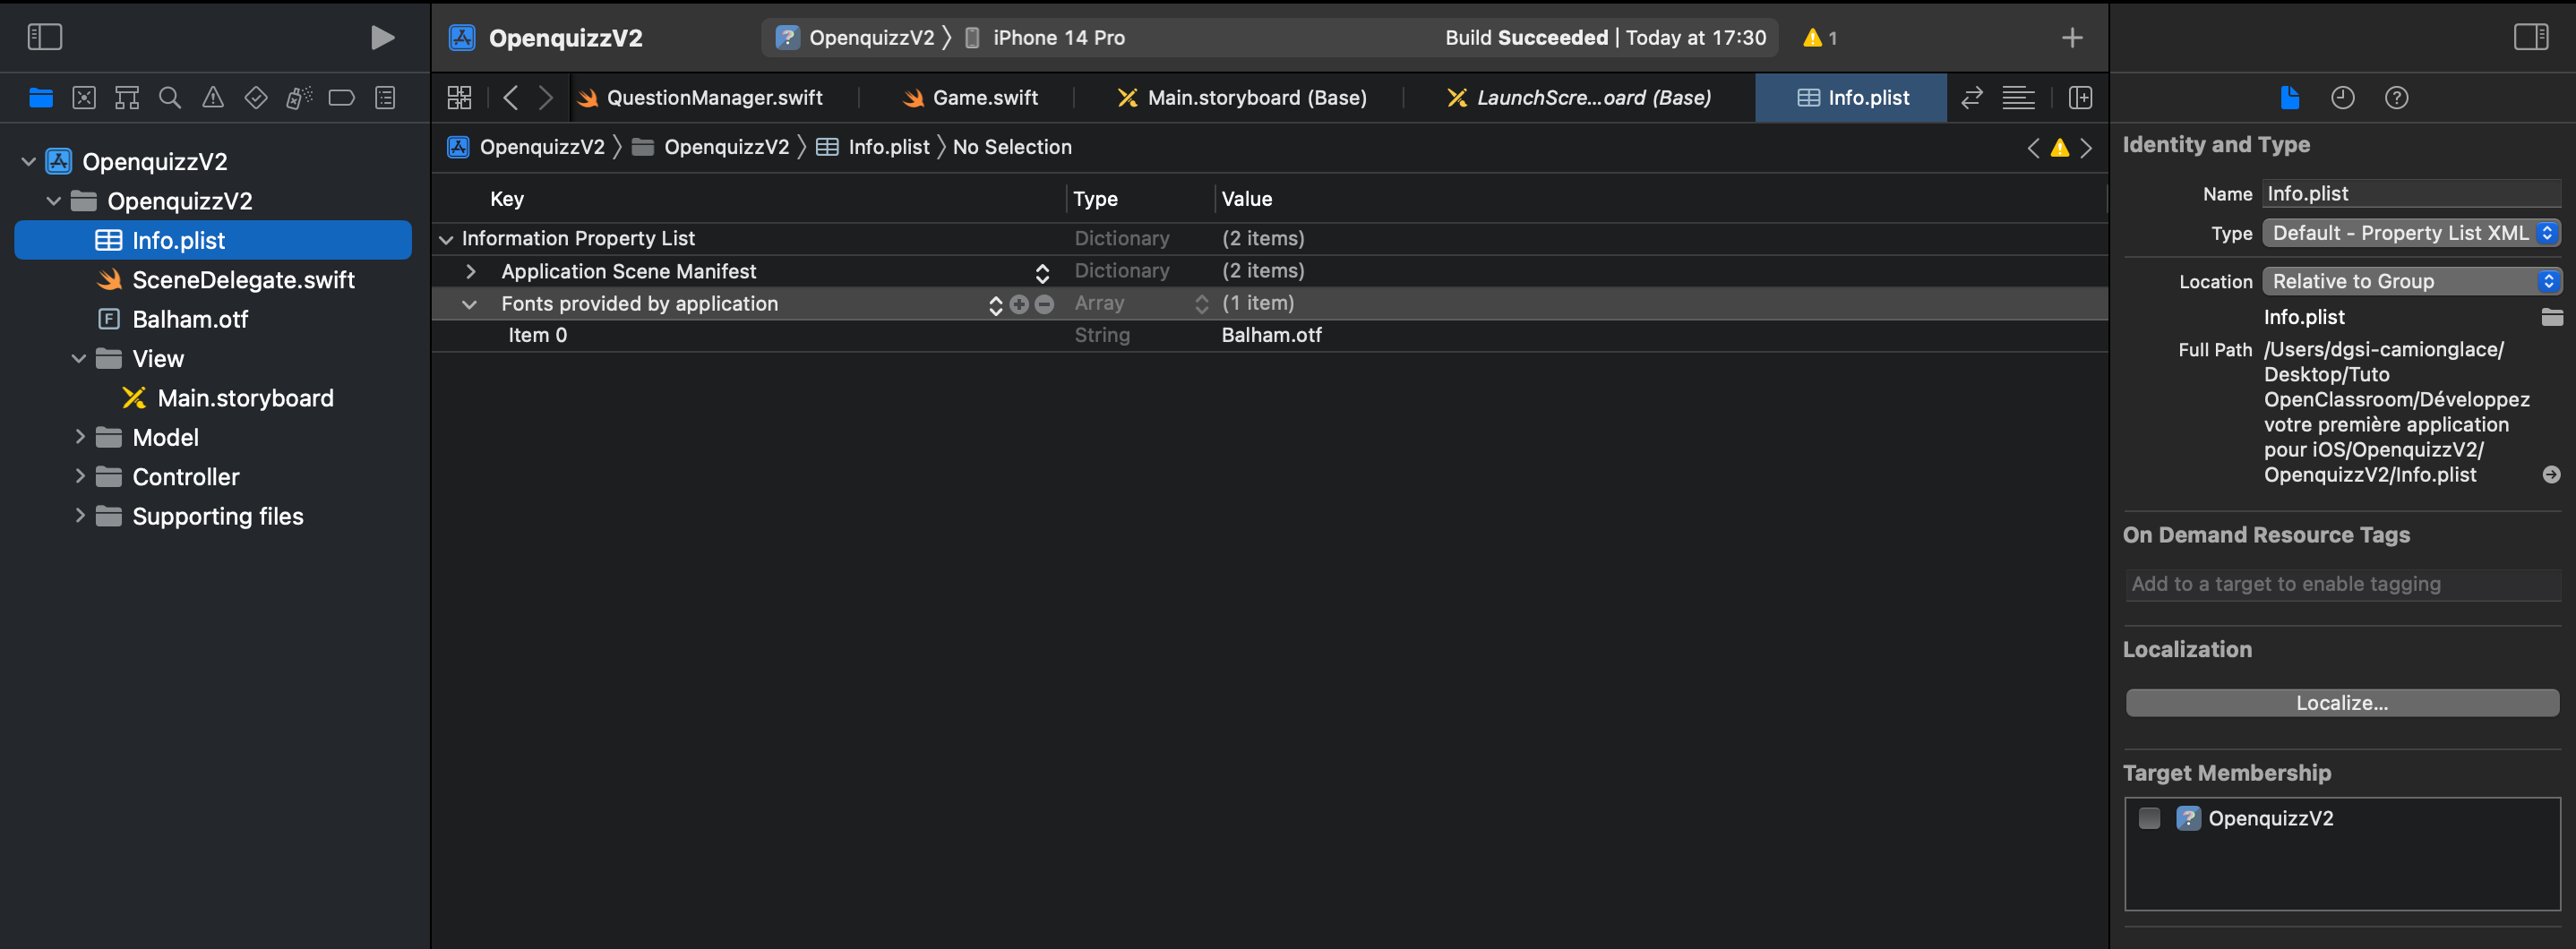Image resolution: width=2576 pixels, height=949 pixels.
Task: Toggle the right inspector sidebar
Action: 2531,37
